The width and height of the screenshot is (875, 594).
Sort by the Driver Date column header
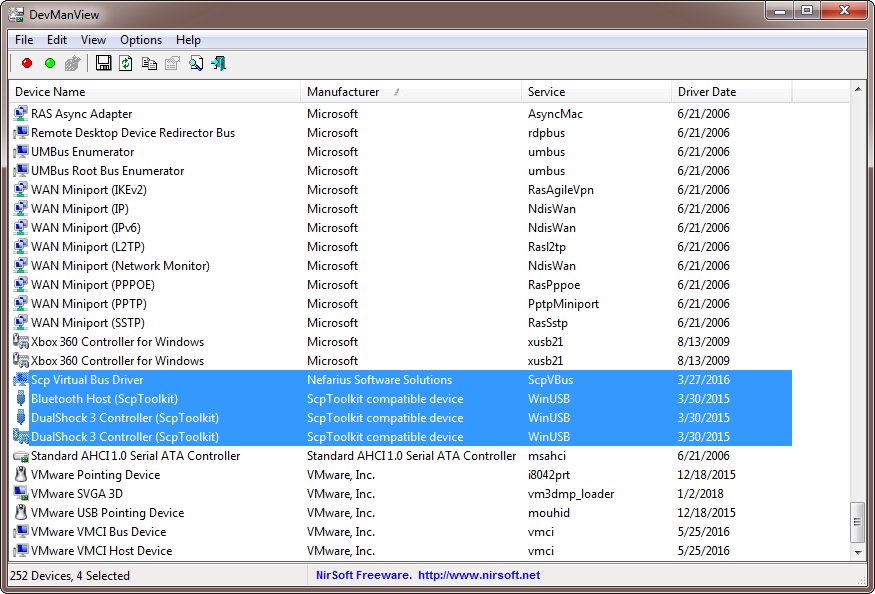[732, 92]
